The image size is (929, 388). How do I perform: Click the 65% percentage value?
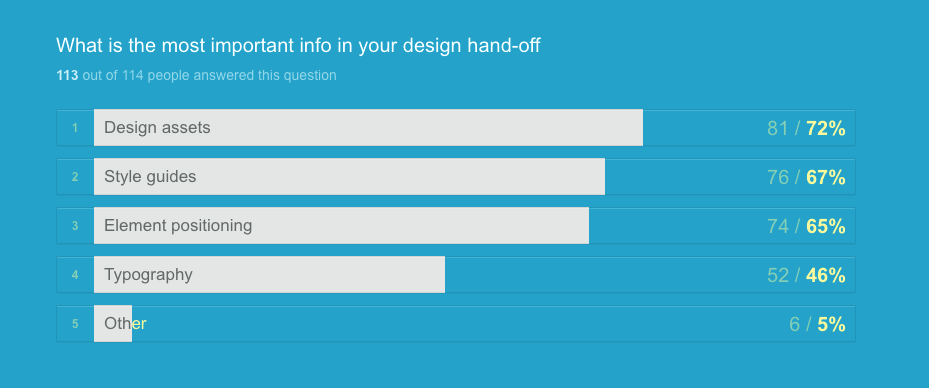(825, 226)
